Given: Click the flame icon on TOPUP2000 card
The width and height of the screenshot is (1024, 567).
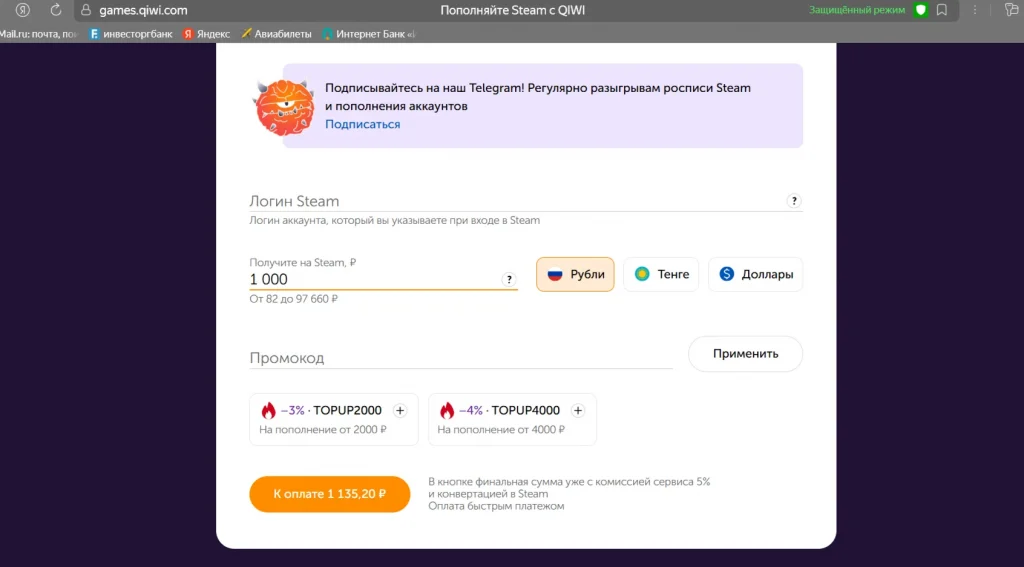Looking at the screenshot, I should pyautogui.click(x=268, y=410).
